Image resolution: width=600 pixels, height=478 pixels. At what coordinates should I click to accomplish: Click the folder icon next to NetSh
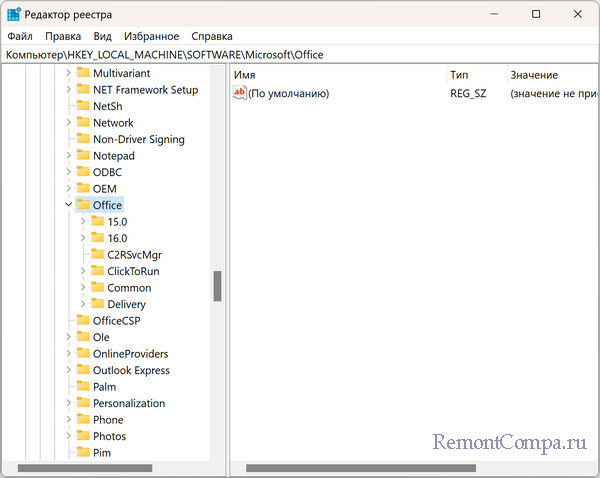[x=83, y=106]
